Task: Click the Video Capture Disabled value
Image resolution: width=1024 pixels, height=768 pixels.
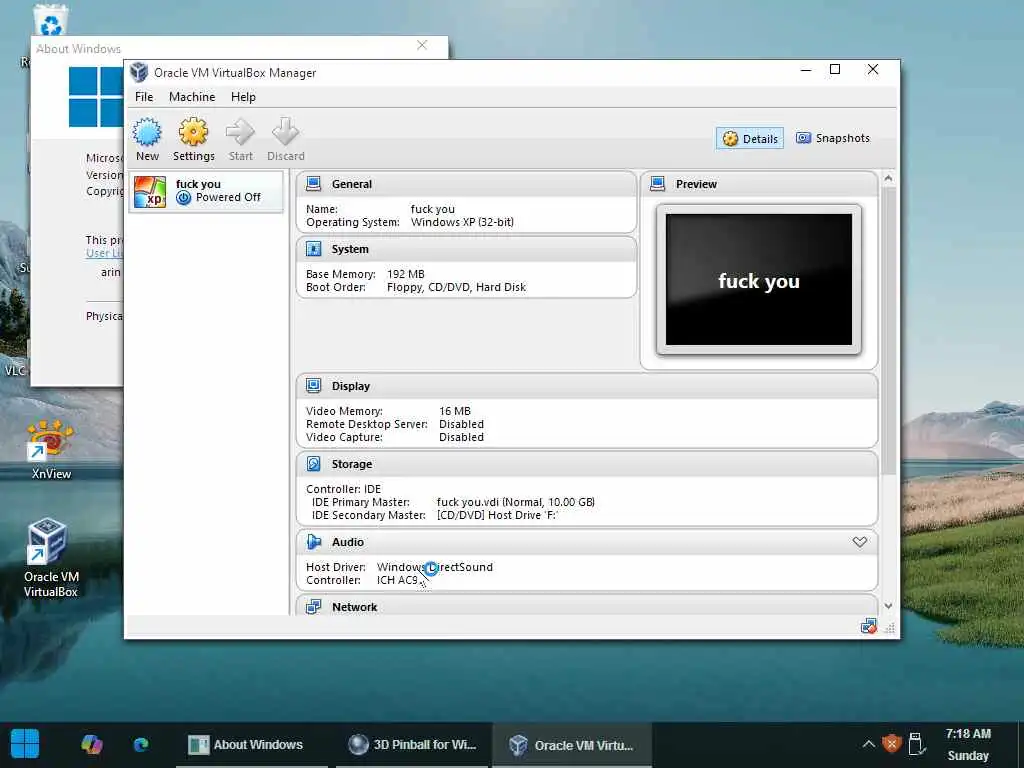Action: (461, 438)
